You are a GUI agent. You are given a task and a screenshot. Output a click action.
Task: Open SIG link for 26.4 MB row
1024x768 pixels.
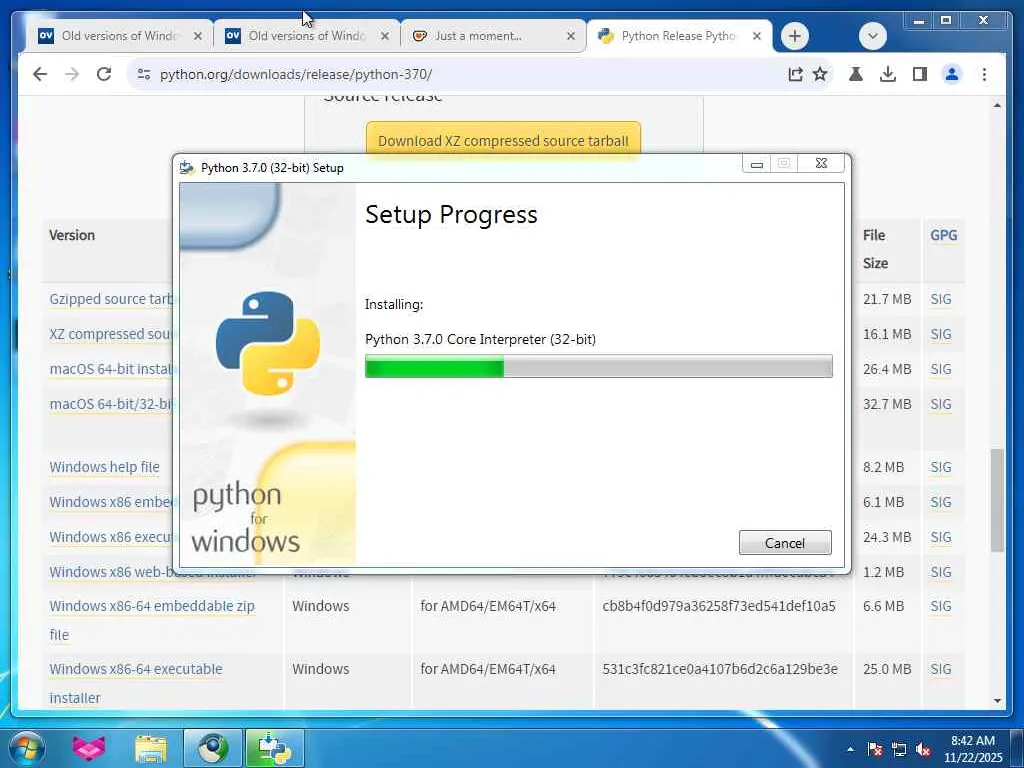click(x=940, y=369)
